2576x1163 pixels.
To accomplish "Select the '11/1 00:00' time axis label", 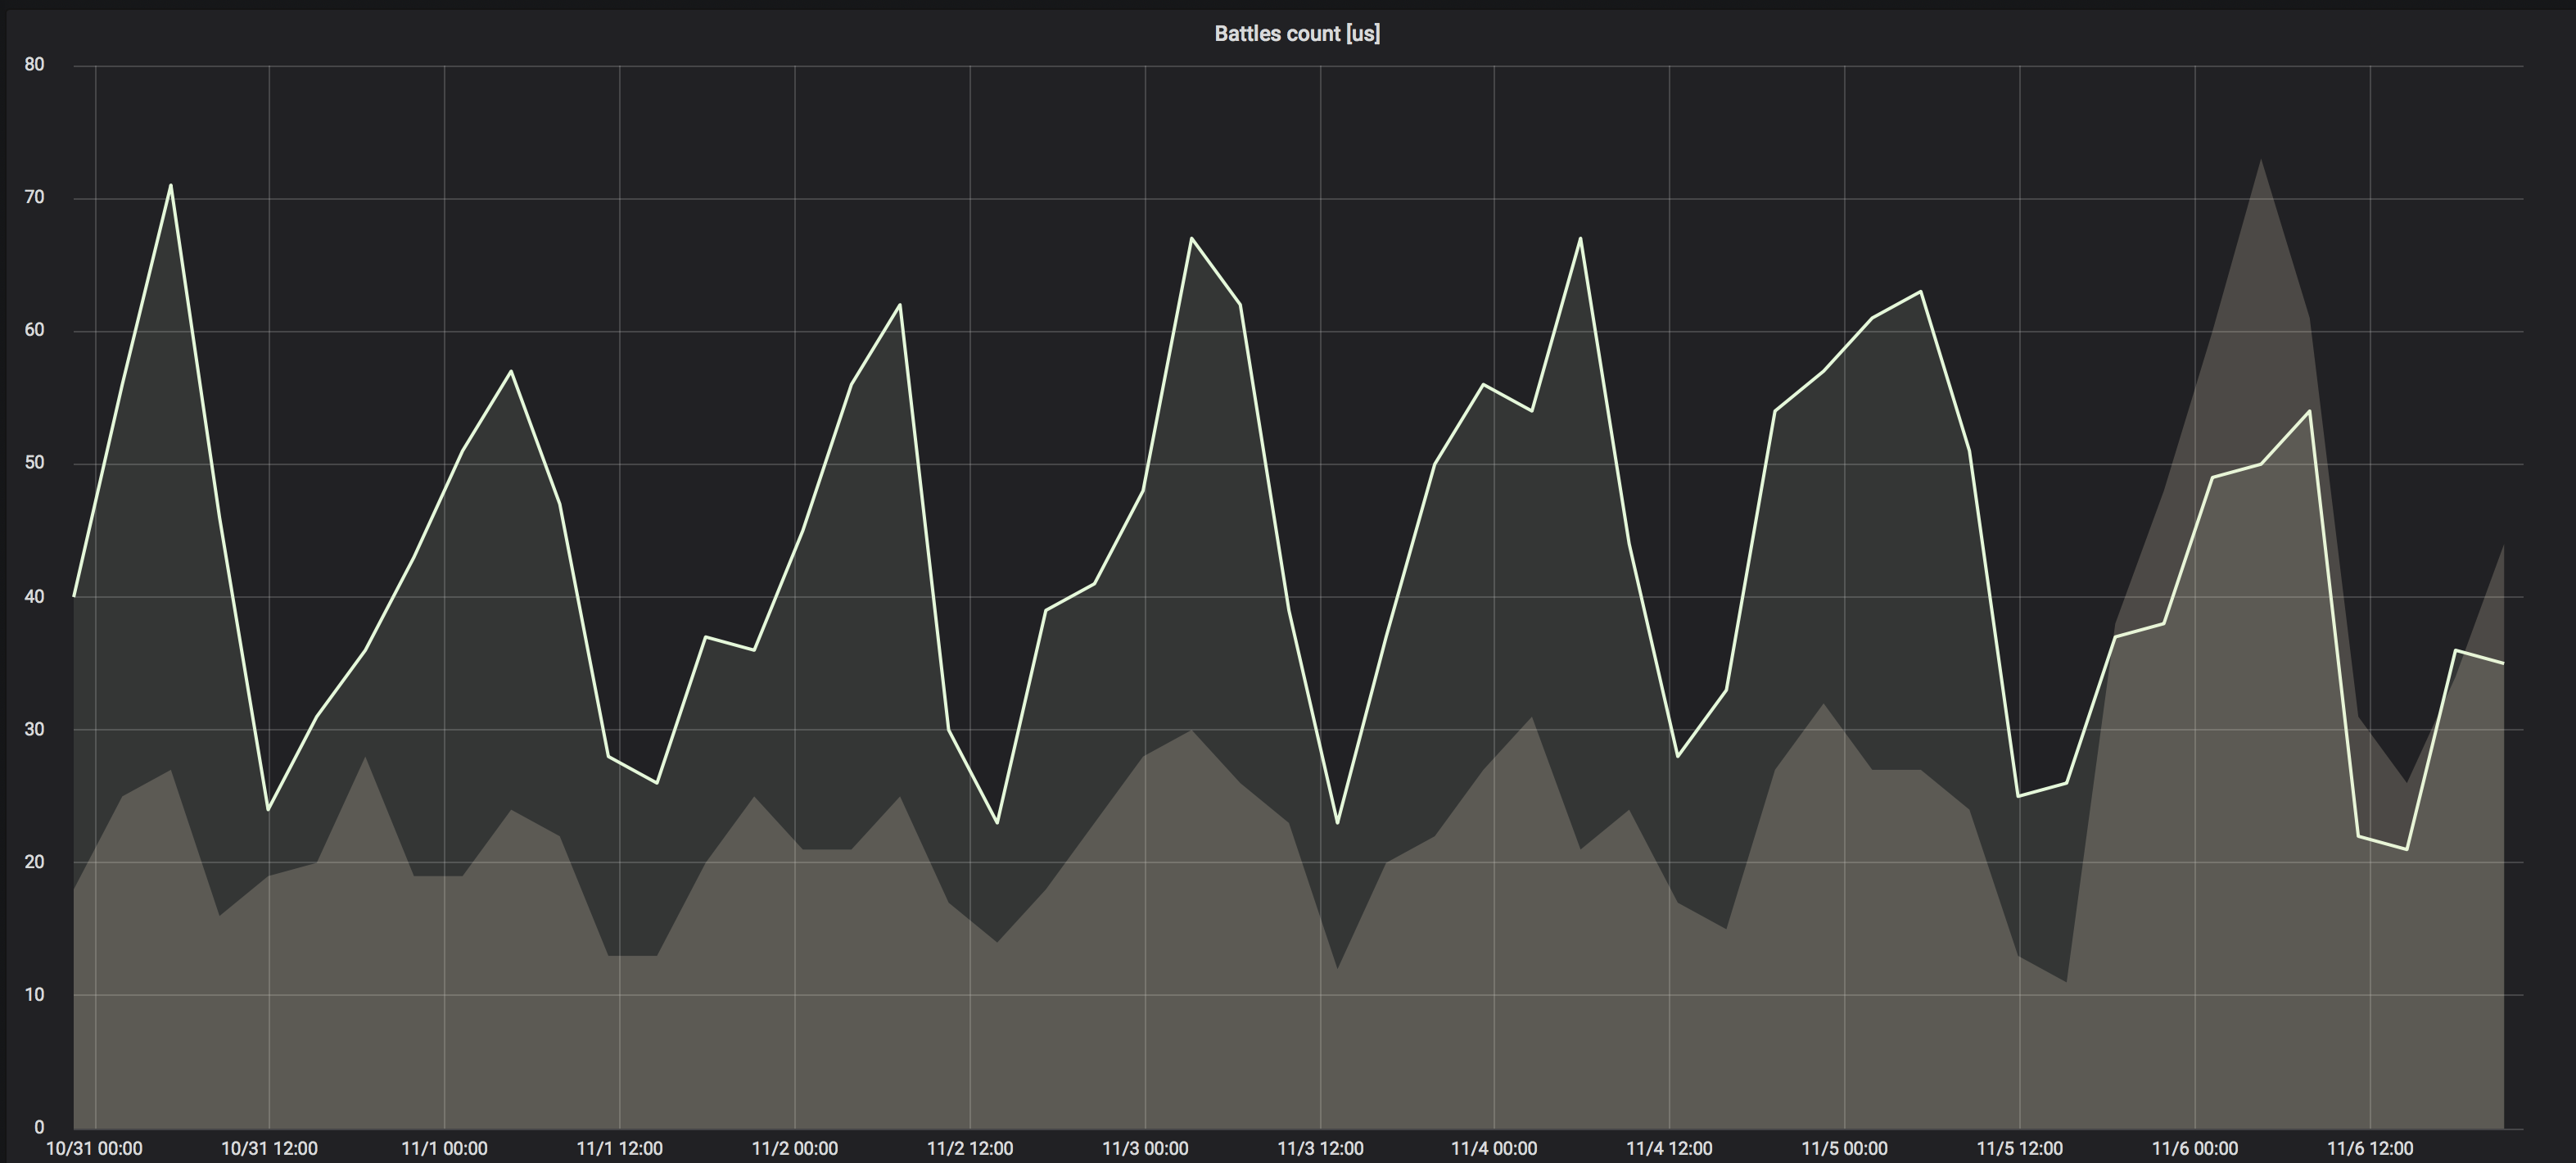I will [x=444, y=1148].
